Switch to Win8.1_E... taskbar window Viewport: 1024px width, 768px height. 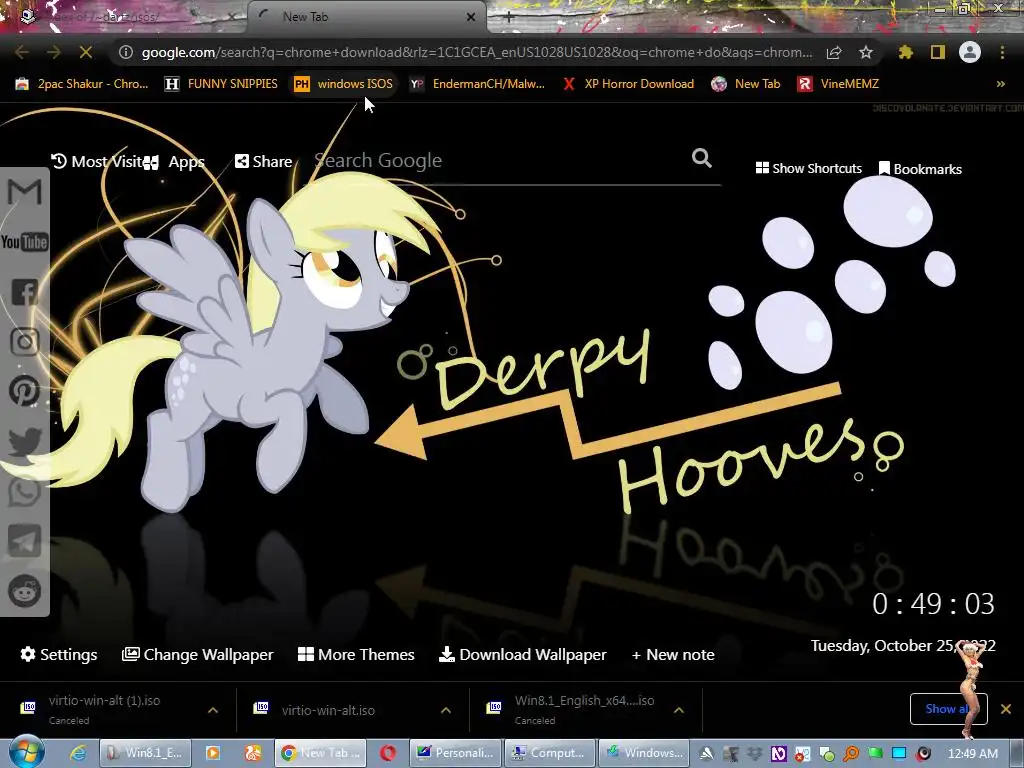(146, 753)
